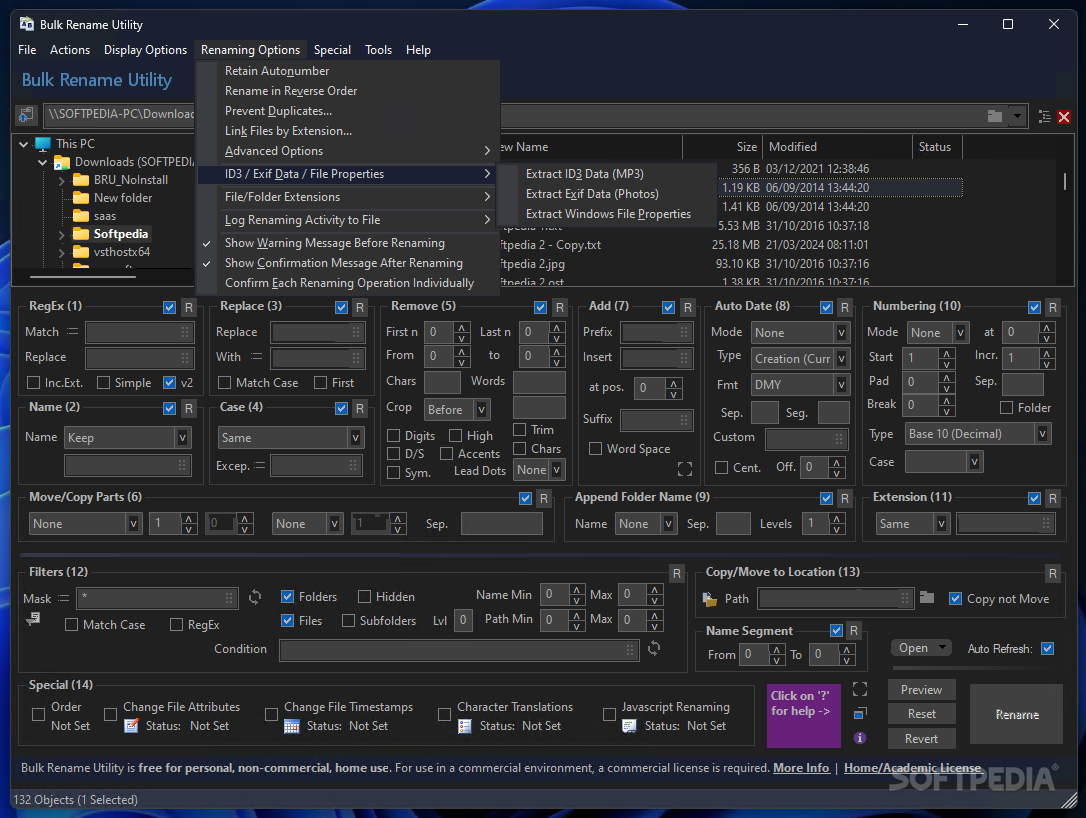
Task: Open the Append Folder Name None dropdown
Action: click(668, 524)
